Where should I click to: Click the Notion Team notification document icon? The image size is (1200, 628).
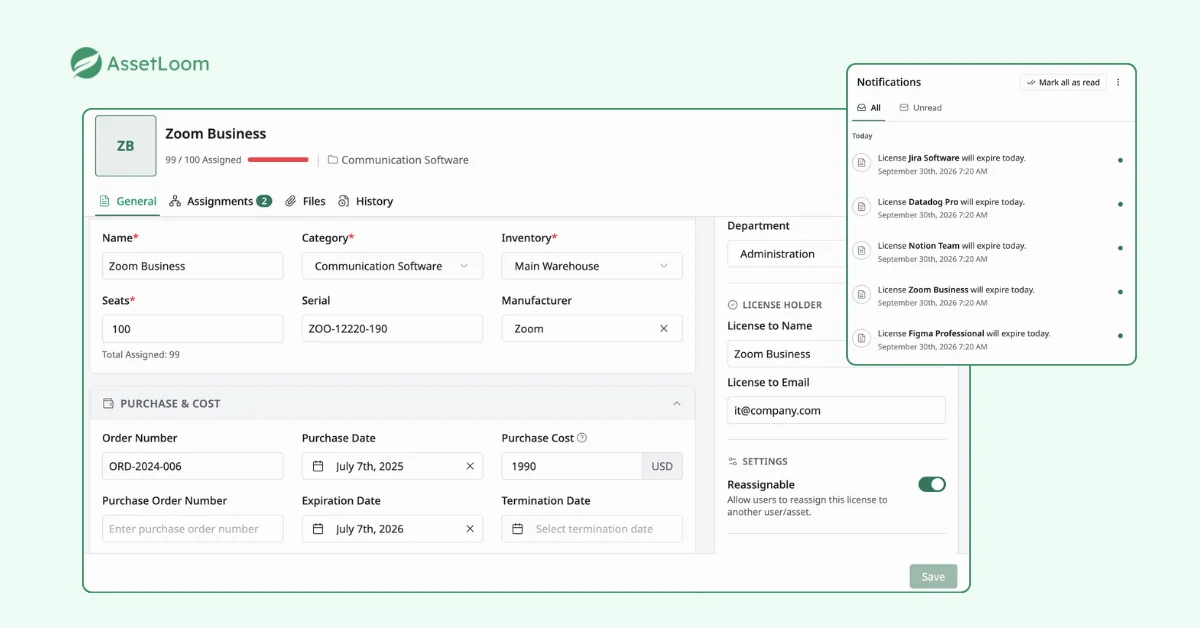pyautogui.click(x=861, y=250)
